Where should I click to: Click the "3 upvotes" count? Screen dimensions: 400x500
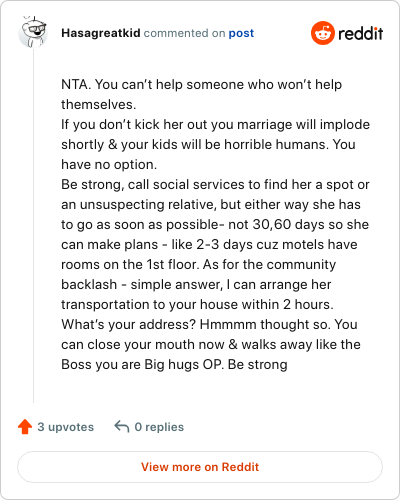click(x=66, y=427)
